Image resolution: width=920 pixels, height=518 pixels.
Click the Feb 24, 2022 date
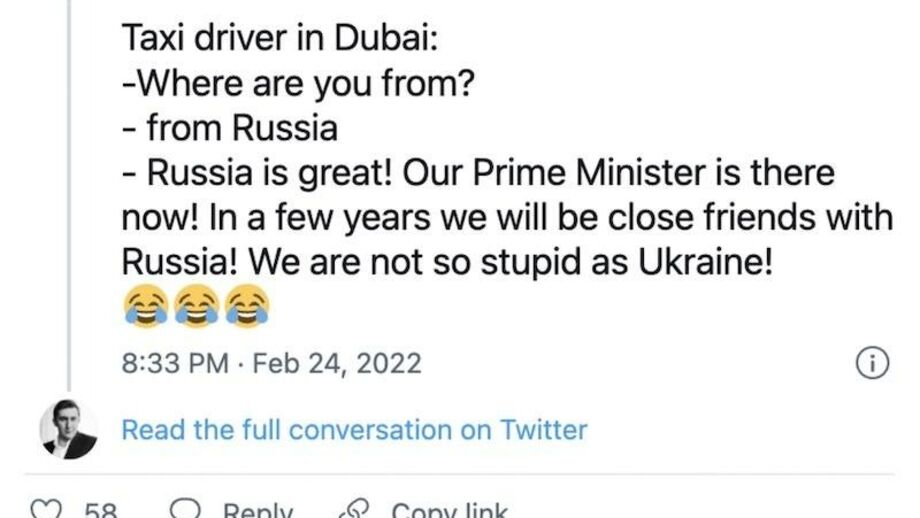coord(337,363)
